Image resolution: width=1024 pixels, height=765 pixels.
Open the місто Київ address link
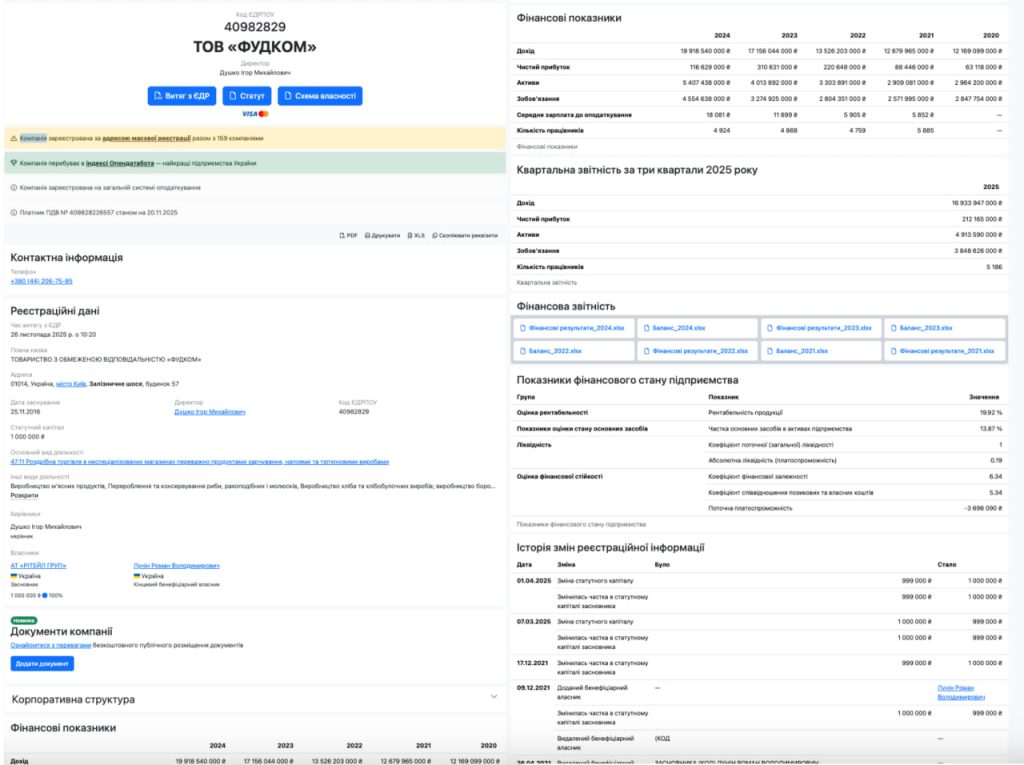coord(70,384)
